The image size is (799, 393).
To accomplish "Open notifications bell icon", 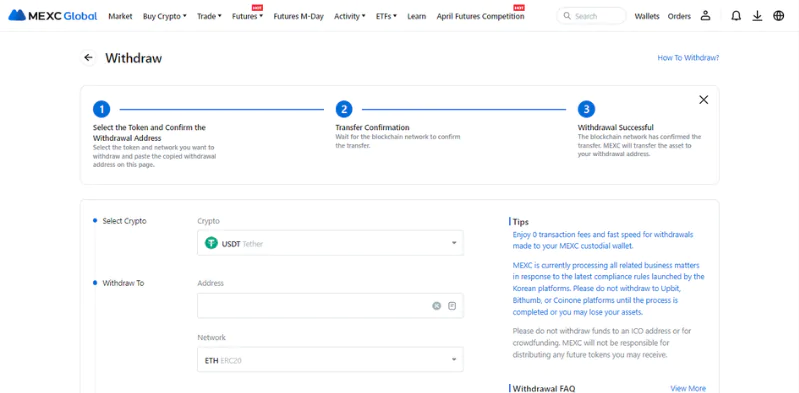I will pos(736,16).
